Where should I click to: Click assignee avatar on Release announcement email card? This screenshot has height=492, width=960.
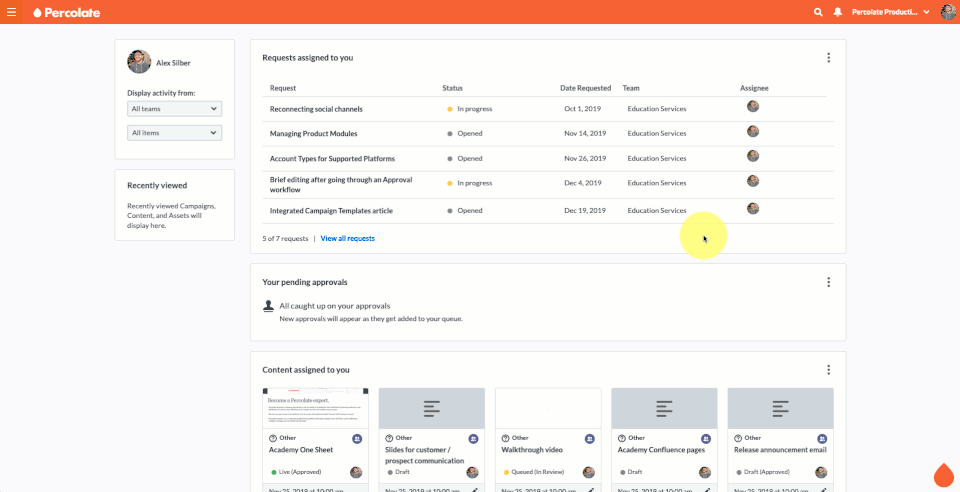click(821, 472)
